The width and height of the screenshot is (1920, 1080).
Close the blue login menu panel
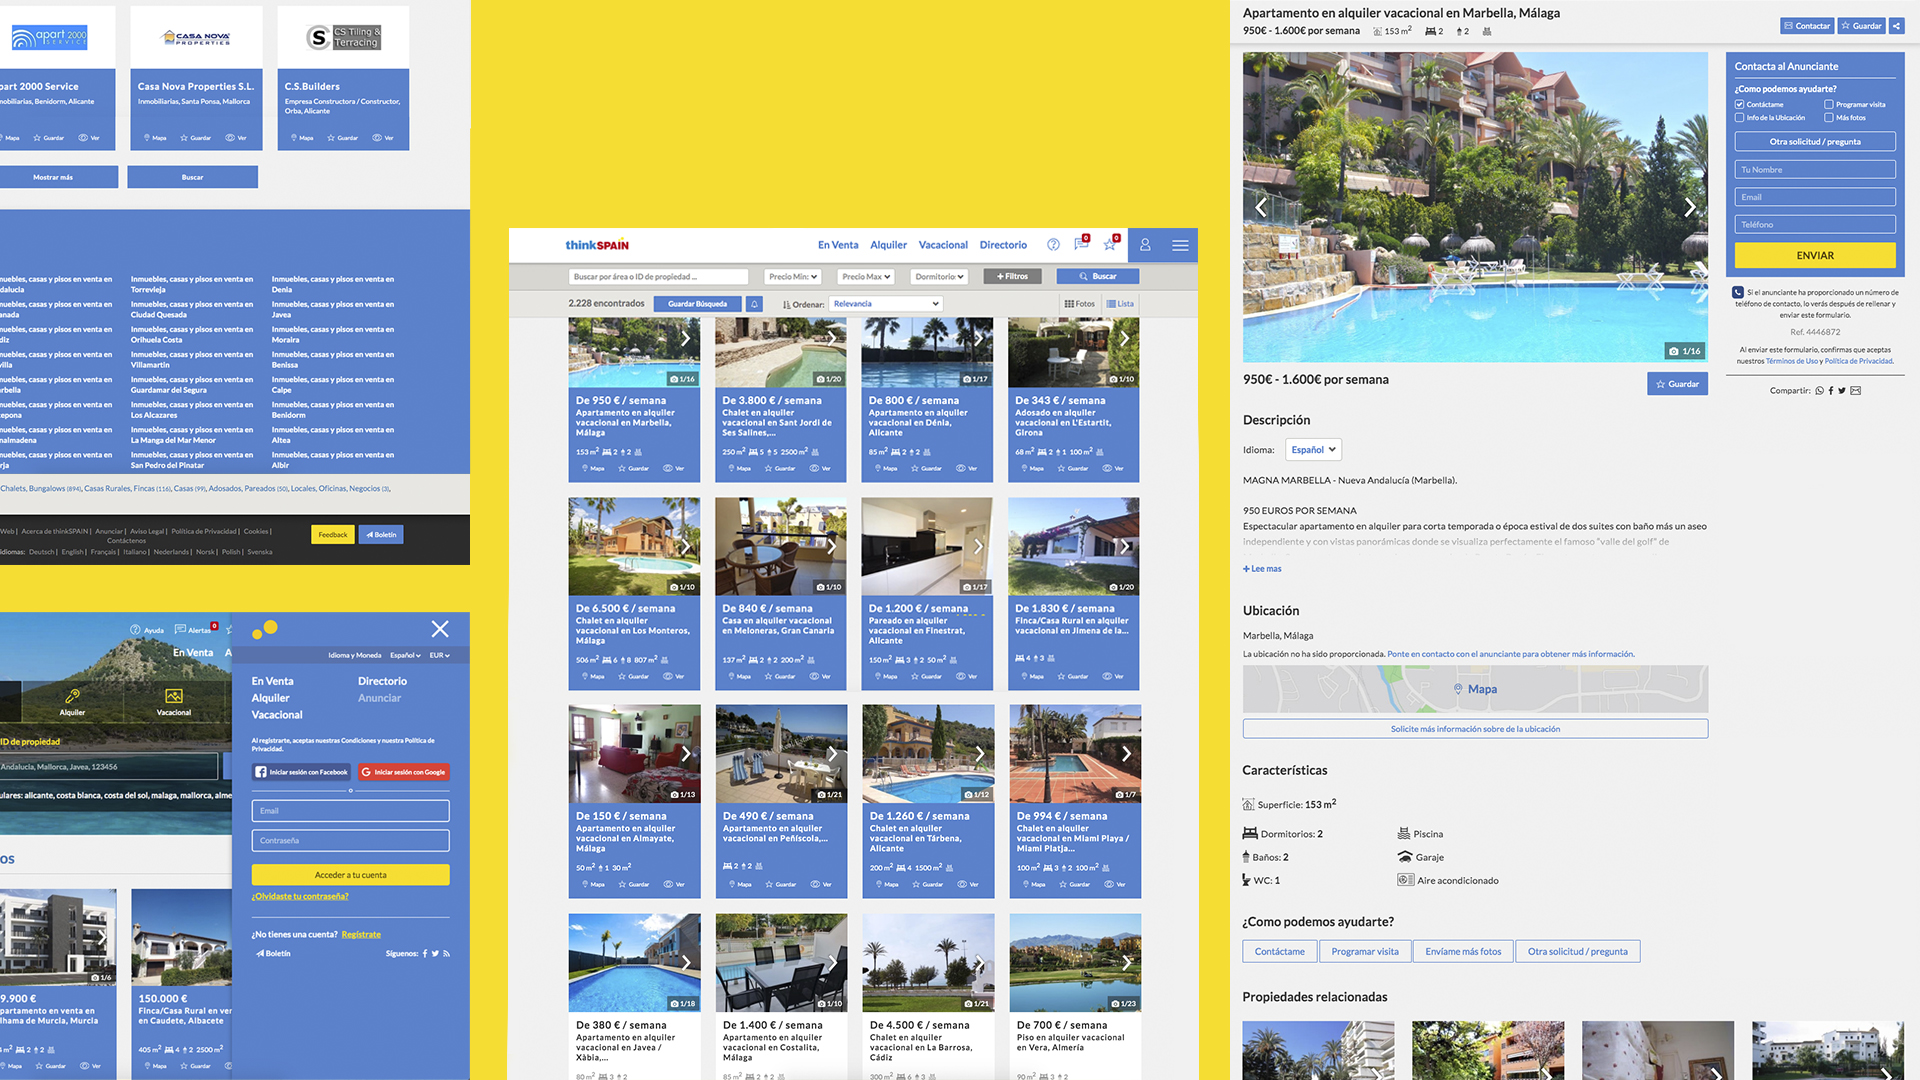tap(440, 629)
